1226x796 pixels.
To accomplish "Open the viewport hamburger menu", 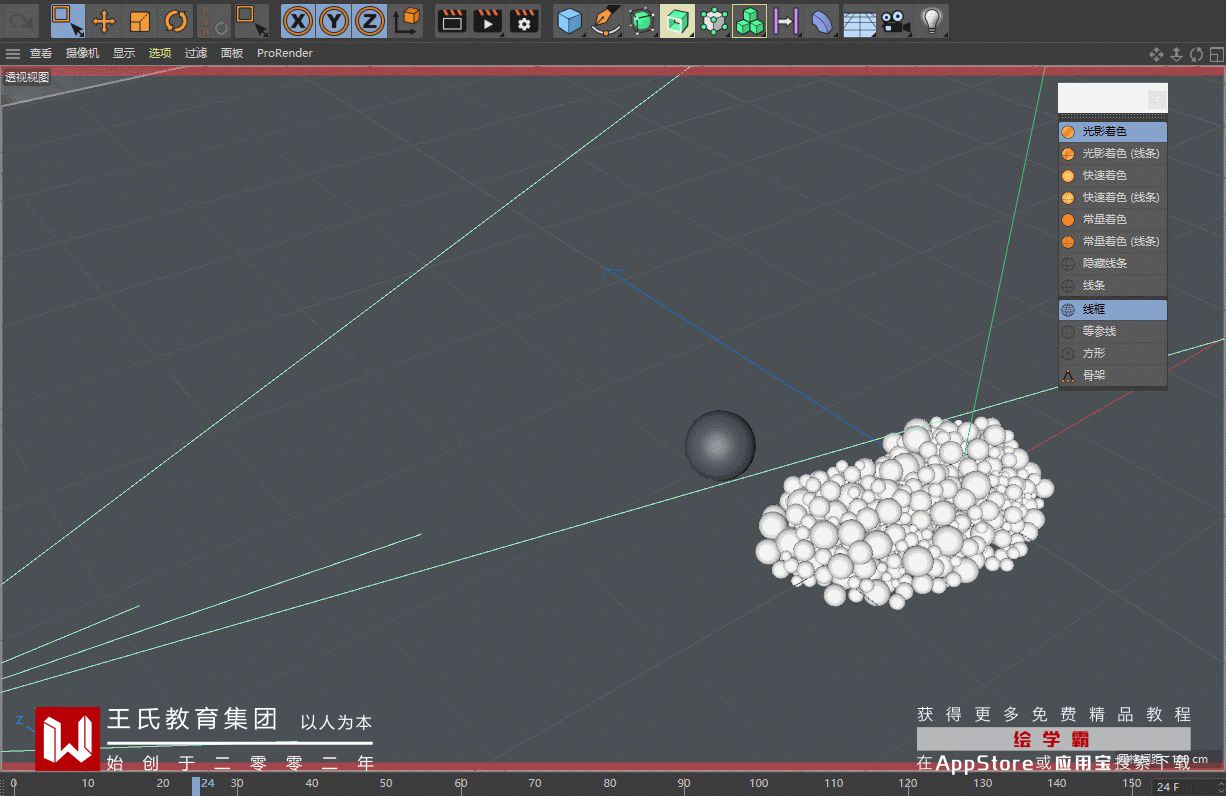I will click(x=13, y=54).
